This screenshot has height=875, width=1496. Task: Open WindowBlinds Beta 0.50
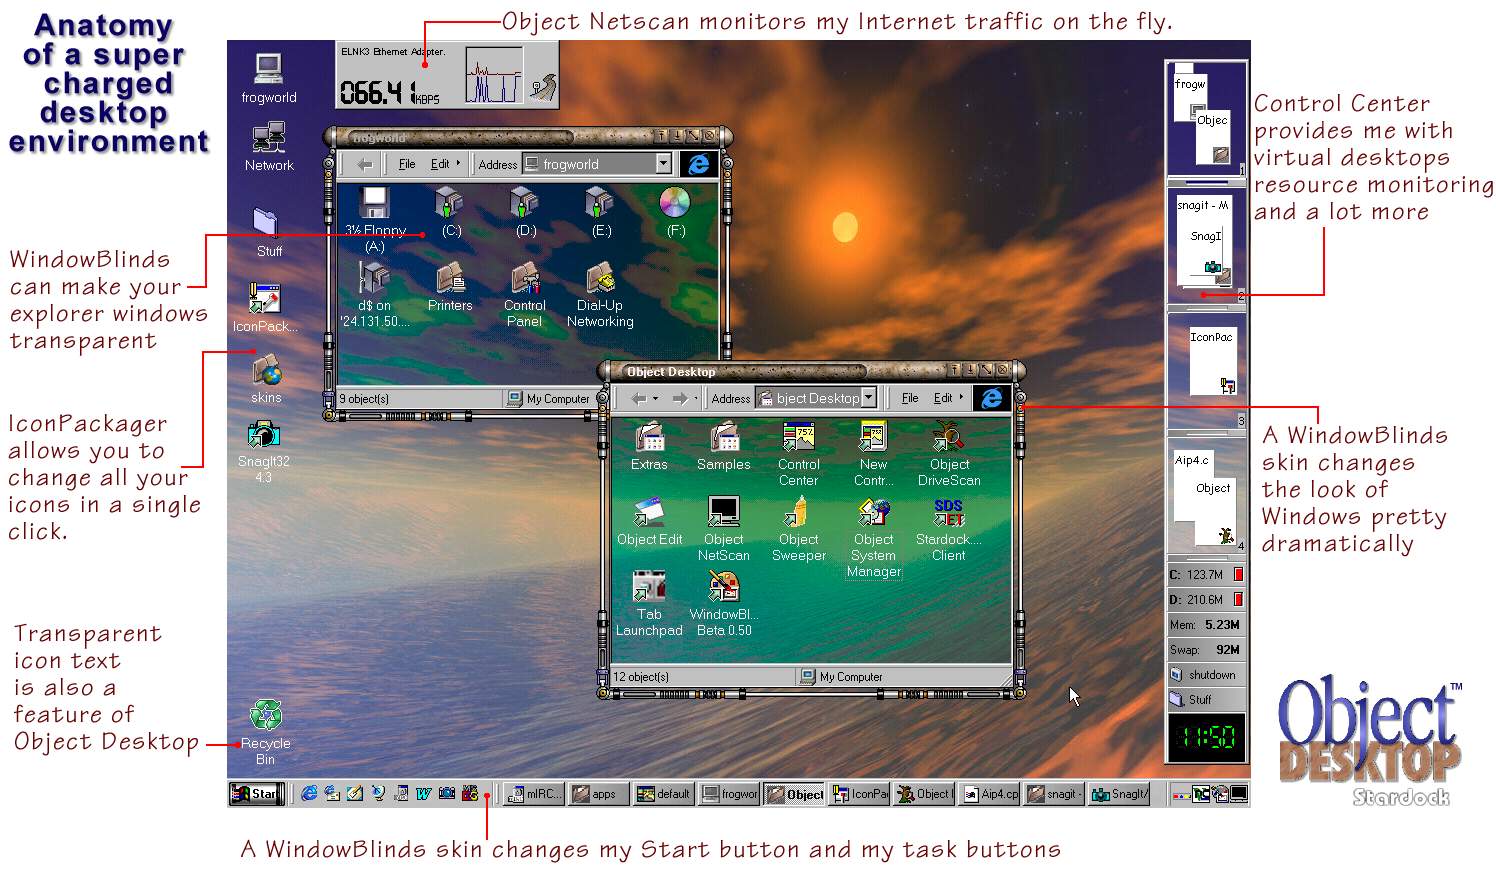click(x=724, y=604)
